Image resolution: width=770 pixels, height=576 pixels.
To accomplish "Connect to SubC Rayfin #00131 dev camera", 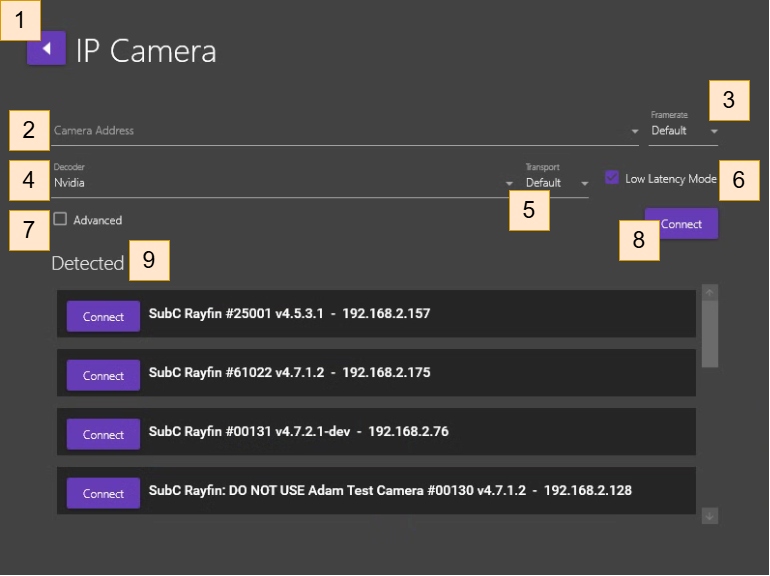I will click(103, 434).
